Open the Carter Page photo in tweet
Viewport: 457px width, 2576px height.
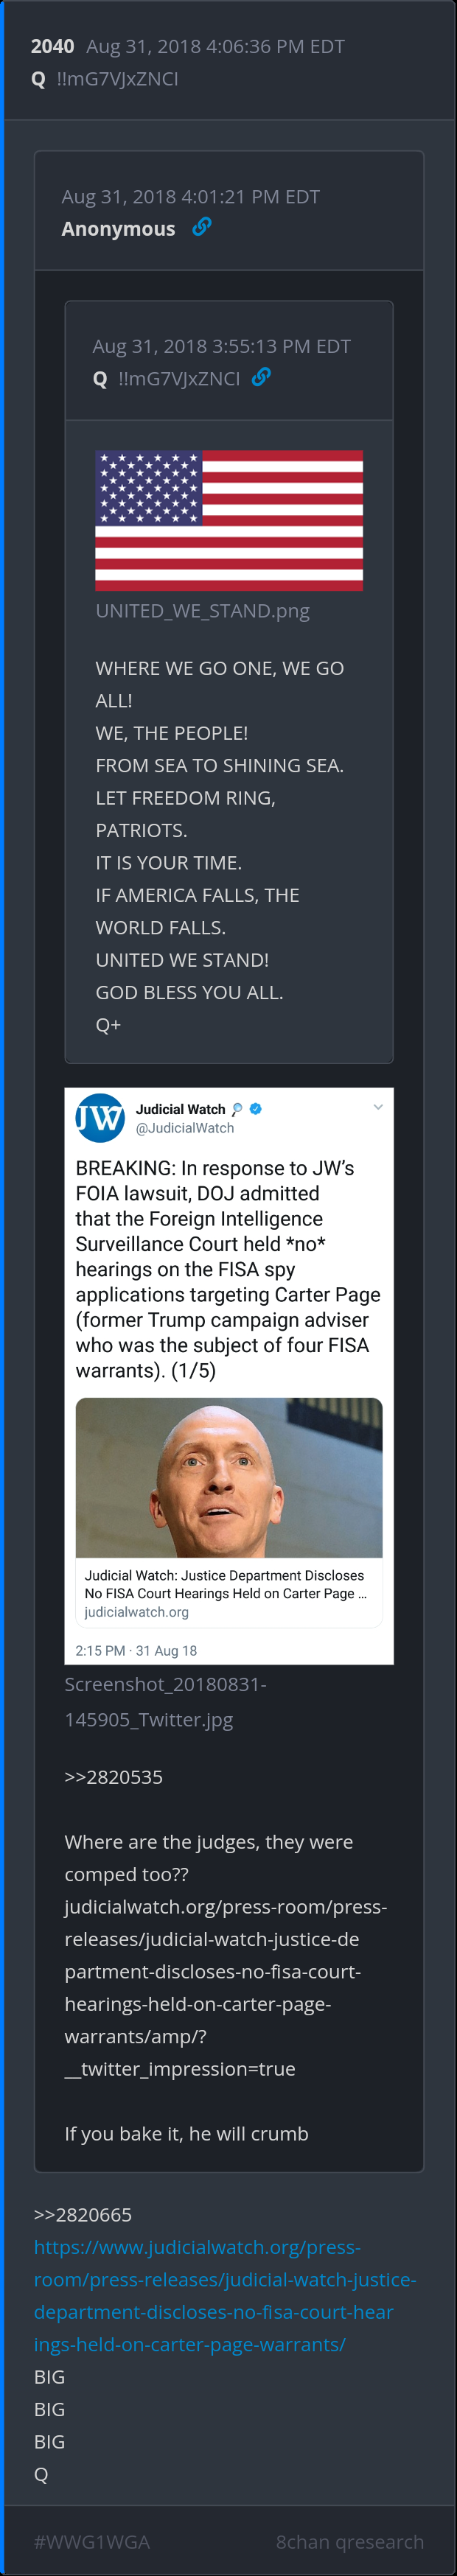tap(229, 1478)
